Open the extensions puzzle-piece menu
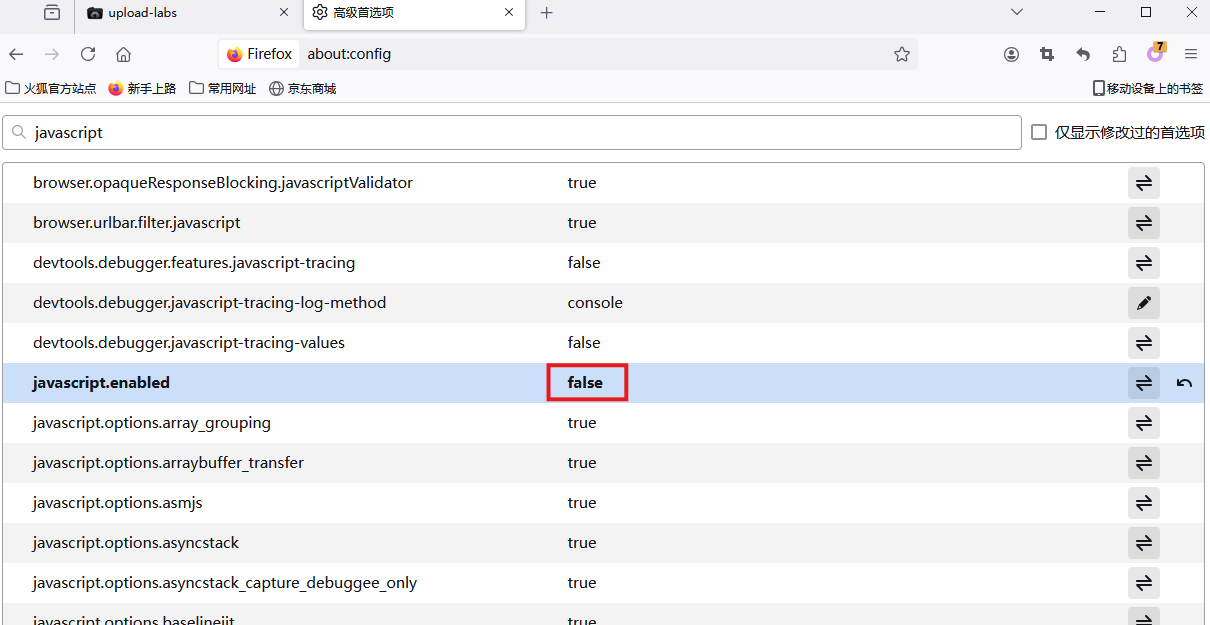The height and width of the screenshot is (625, 1210). (1119, 54)
